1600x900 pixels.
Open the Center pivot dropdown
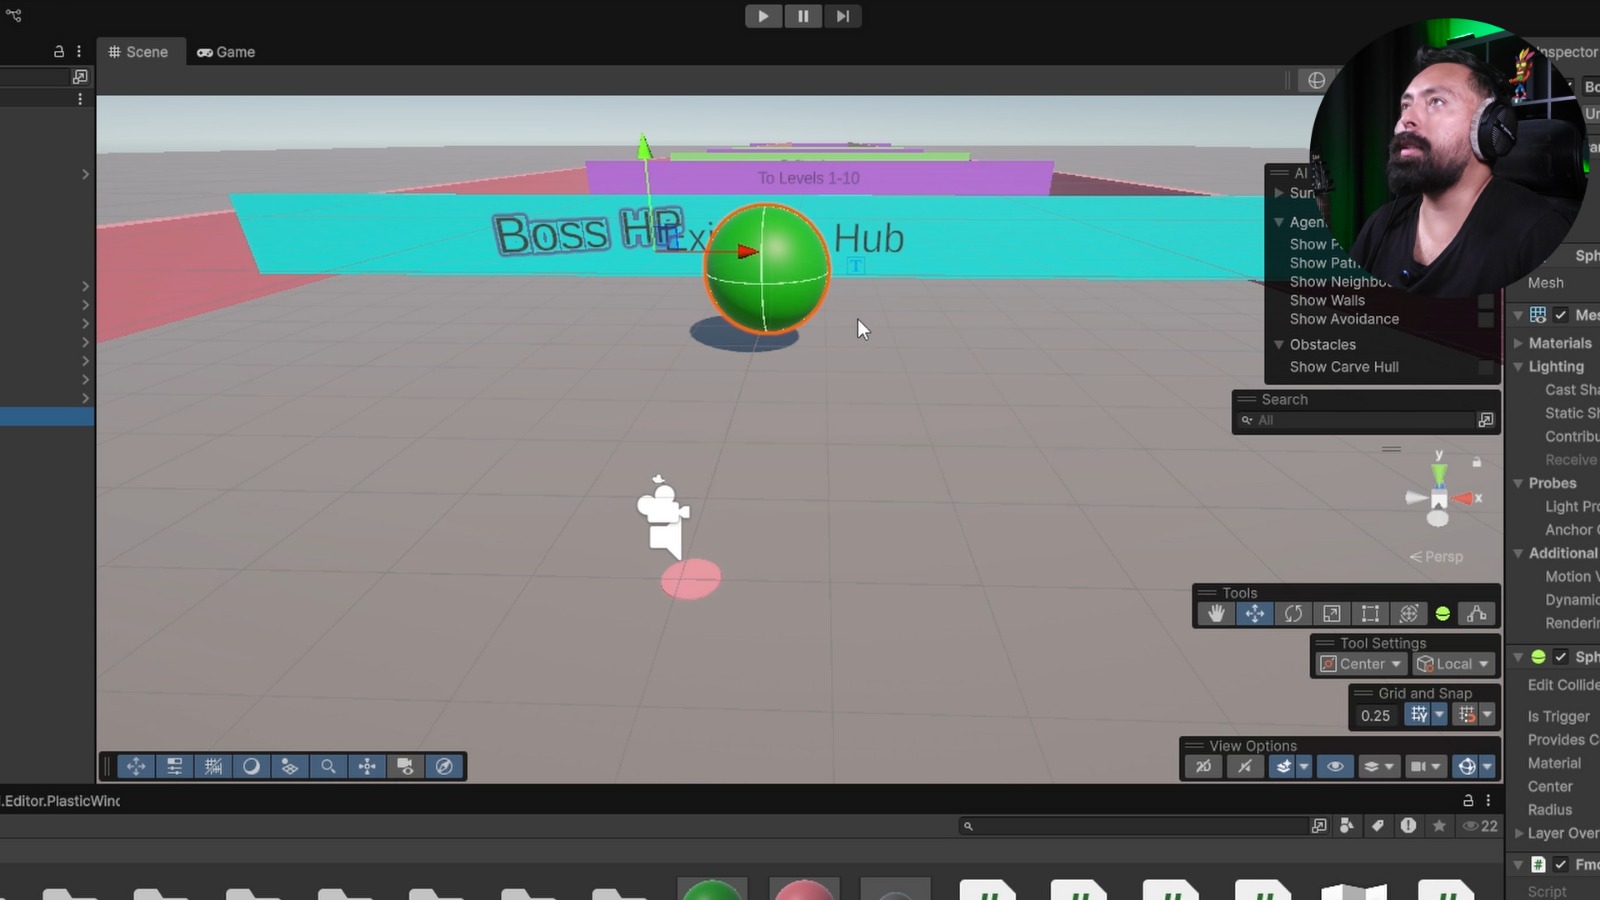[1359, 663]
